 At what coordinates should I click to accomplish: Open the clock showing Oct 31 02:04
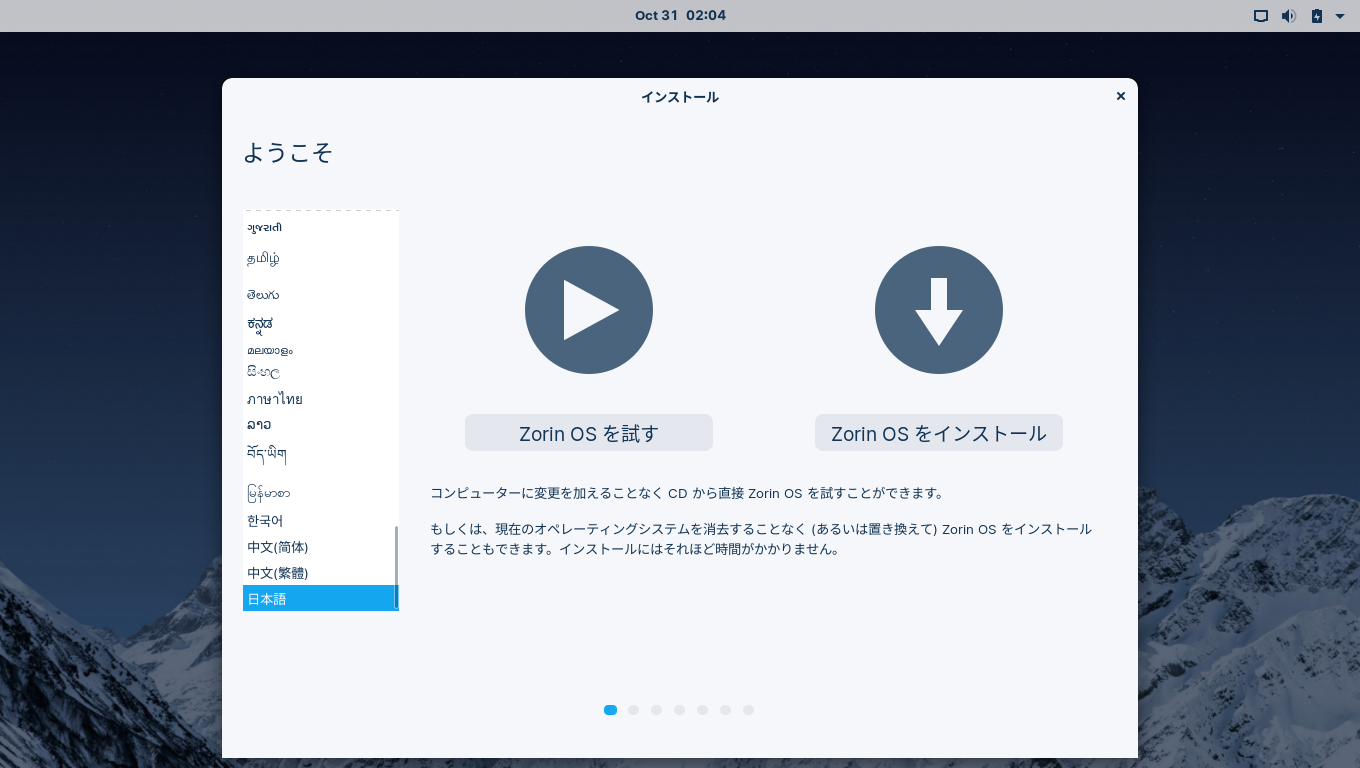tap(680, 15)
